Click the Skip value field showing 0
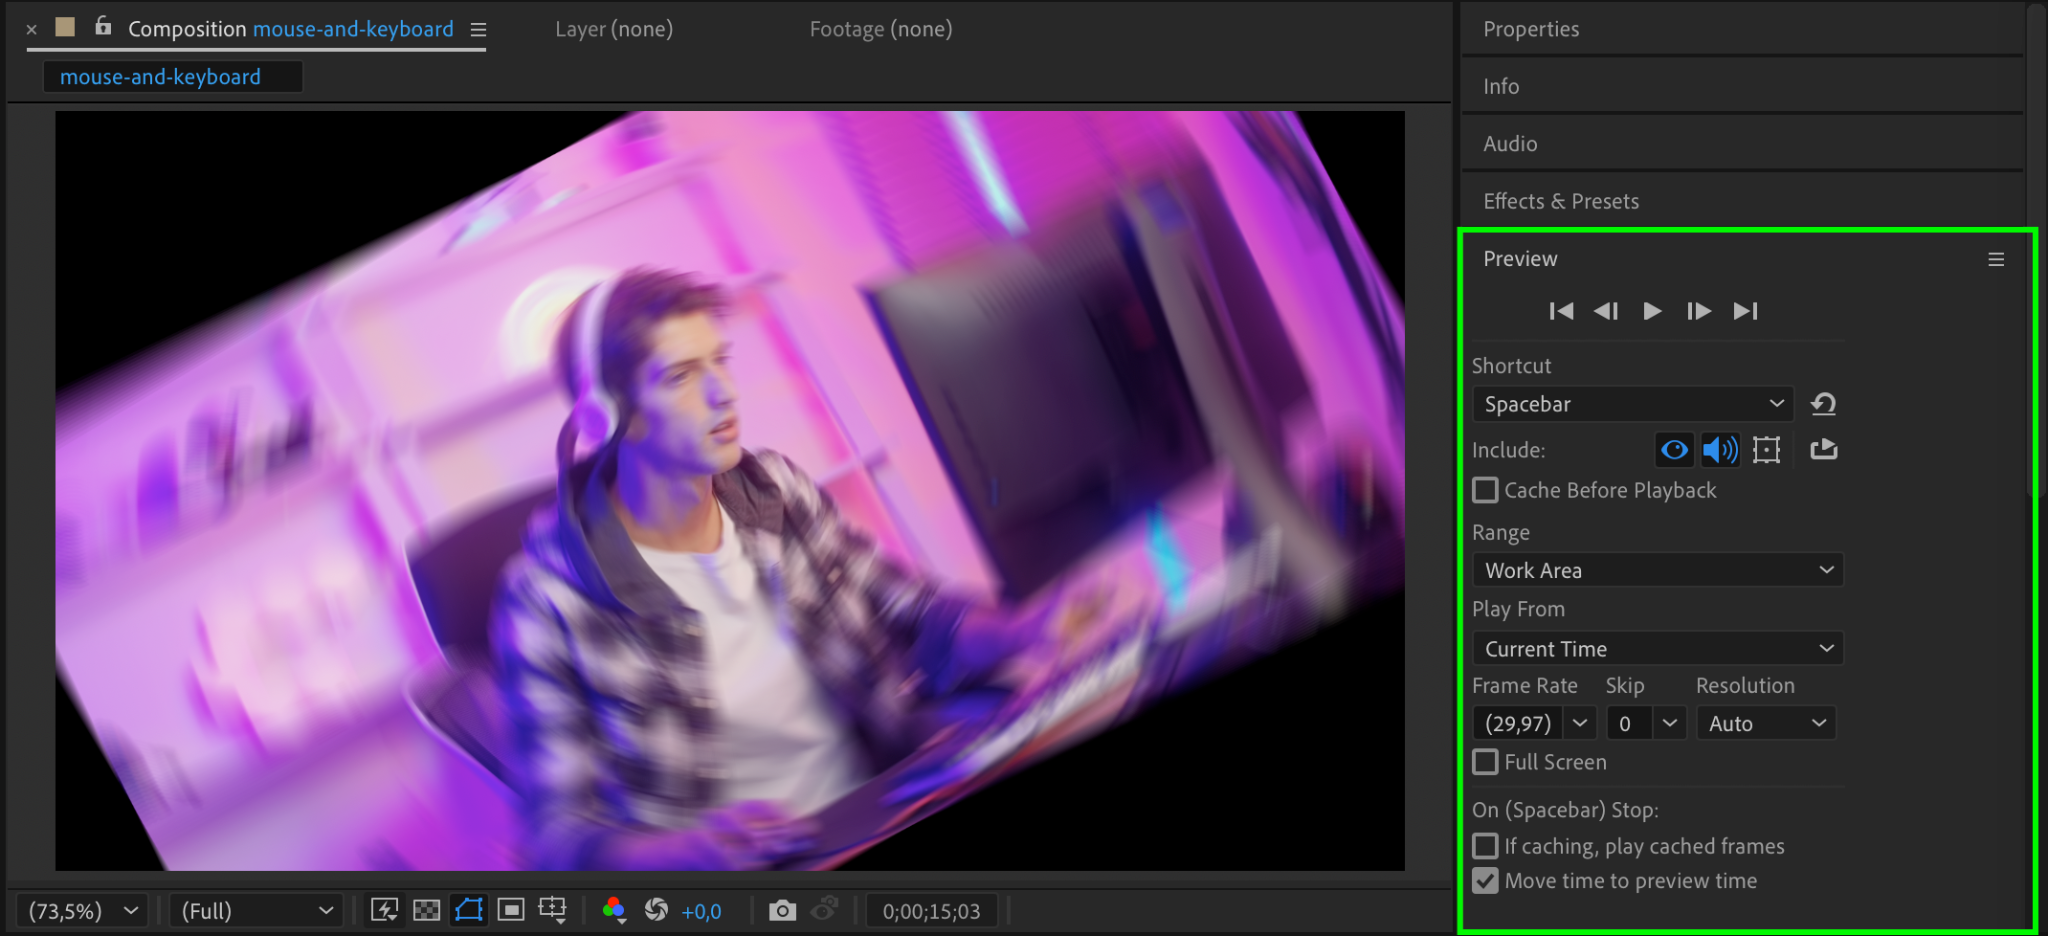This screenshot has width=2048, height=936. click(1629, 723)
